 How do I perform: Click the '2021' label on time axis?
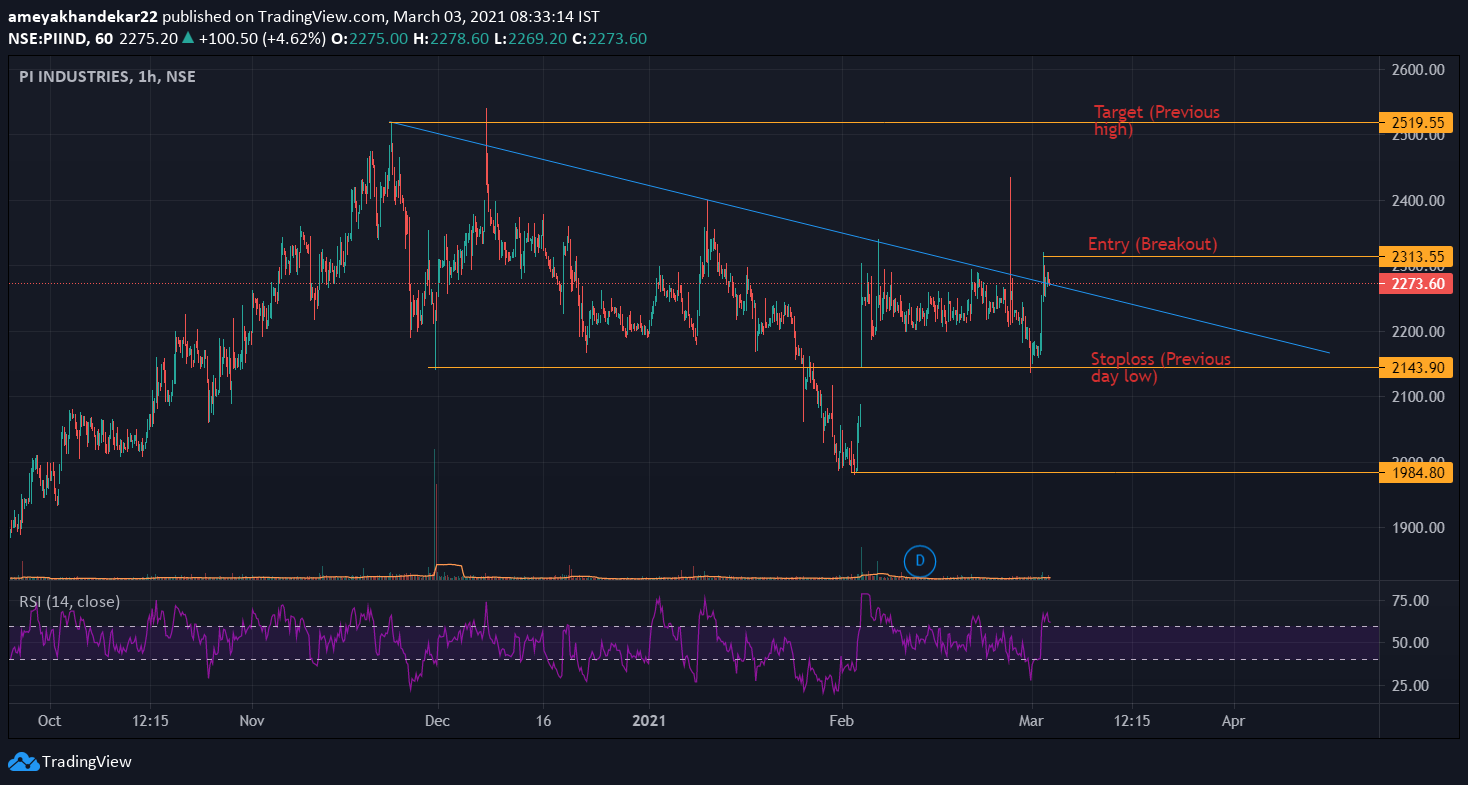pos(649,720)
